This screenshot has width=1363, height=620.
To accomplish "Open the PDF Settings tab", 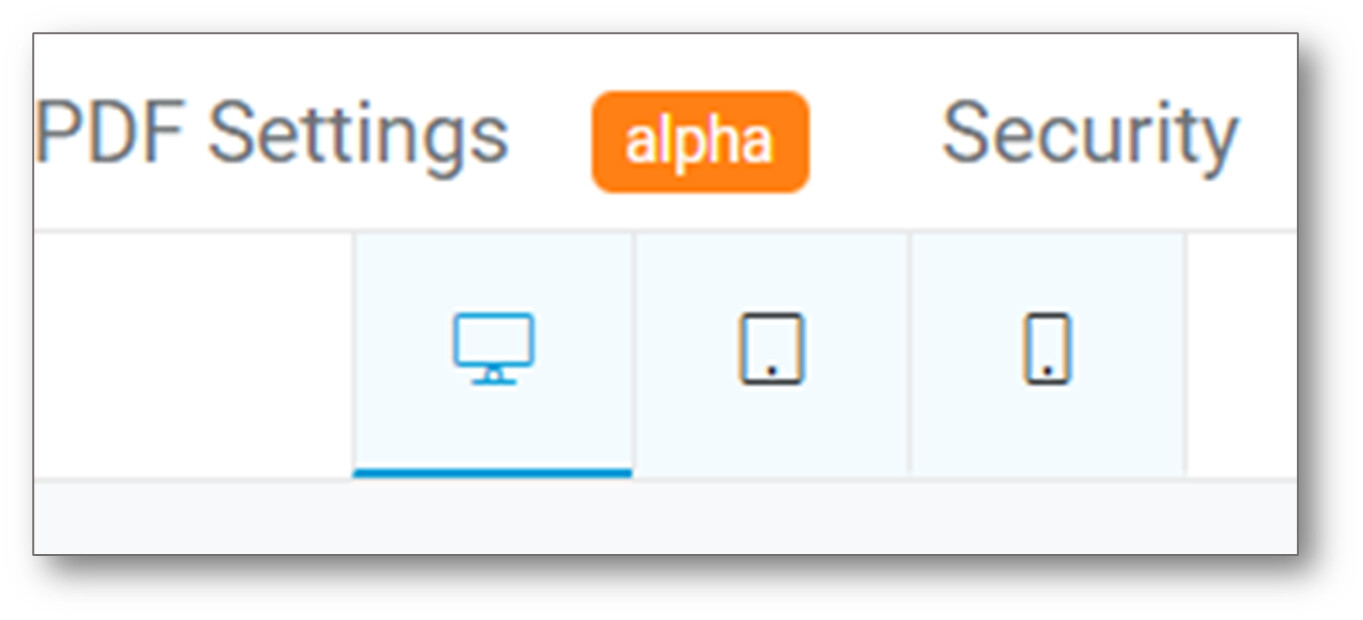I will [272, 134].
